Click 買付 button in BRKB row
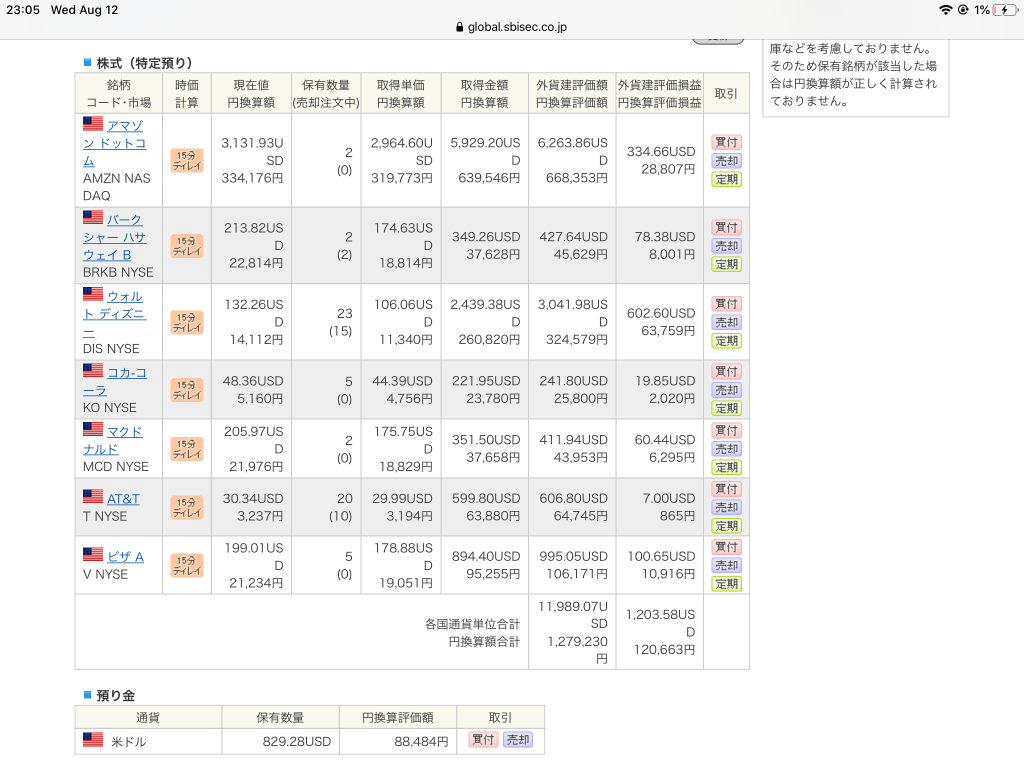The height and width of the screenshot is (768, 1024). coord(726,227)
